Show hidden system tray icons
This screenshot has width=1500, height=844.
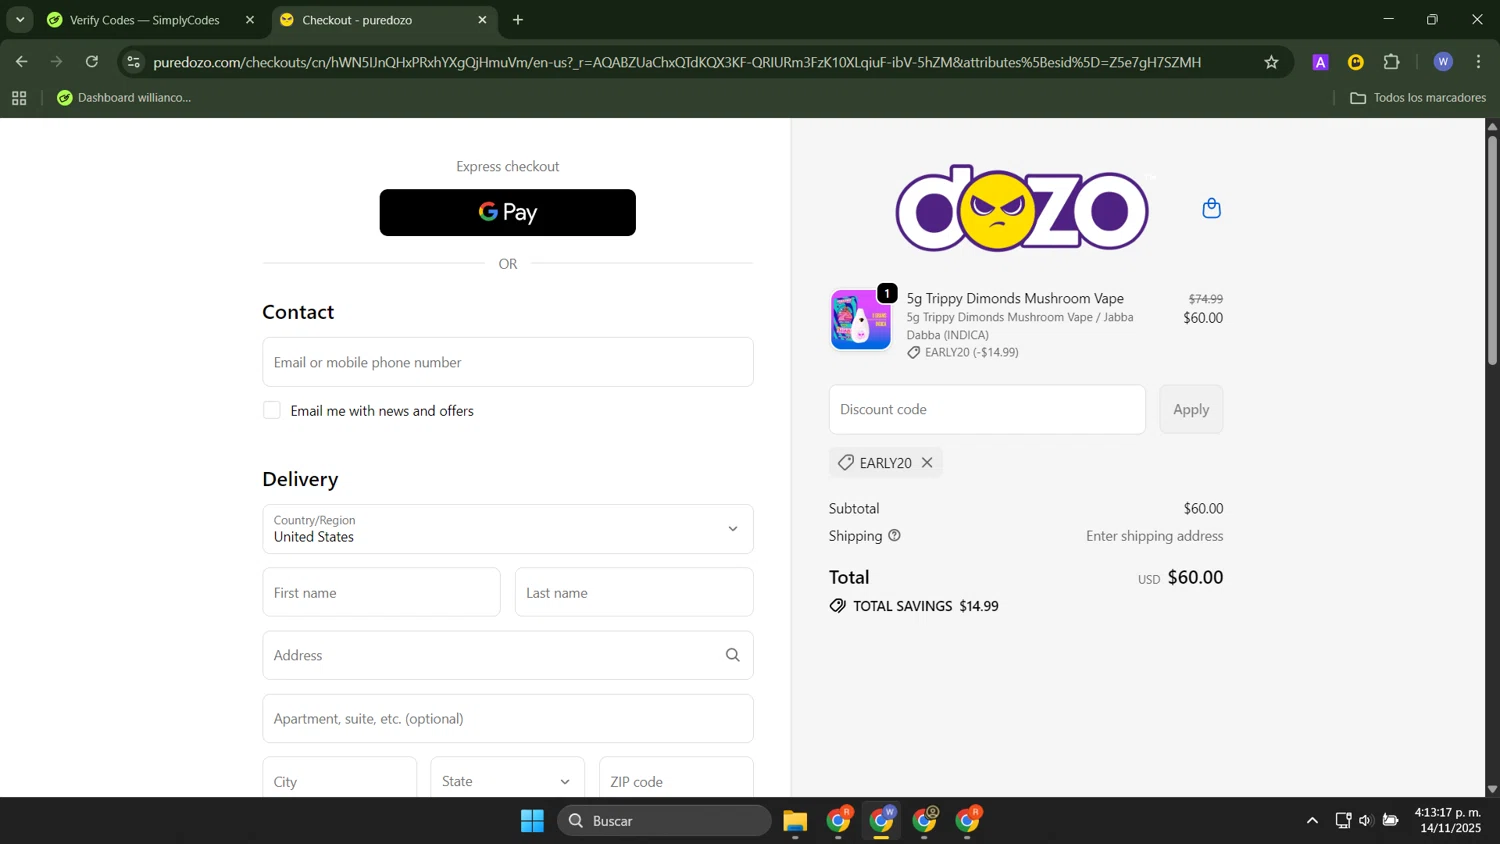point(1312,821)
